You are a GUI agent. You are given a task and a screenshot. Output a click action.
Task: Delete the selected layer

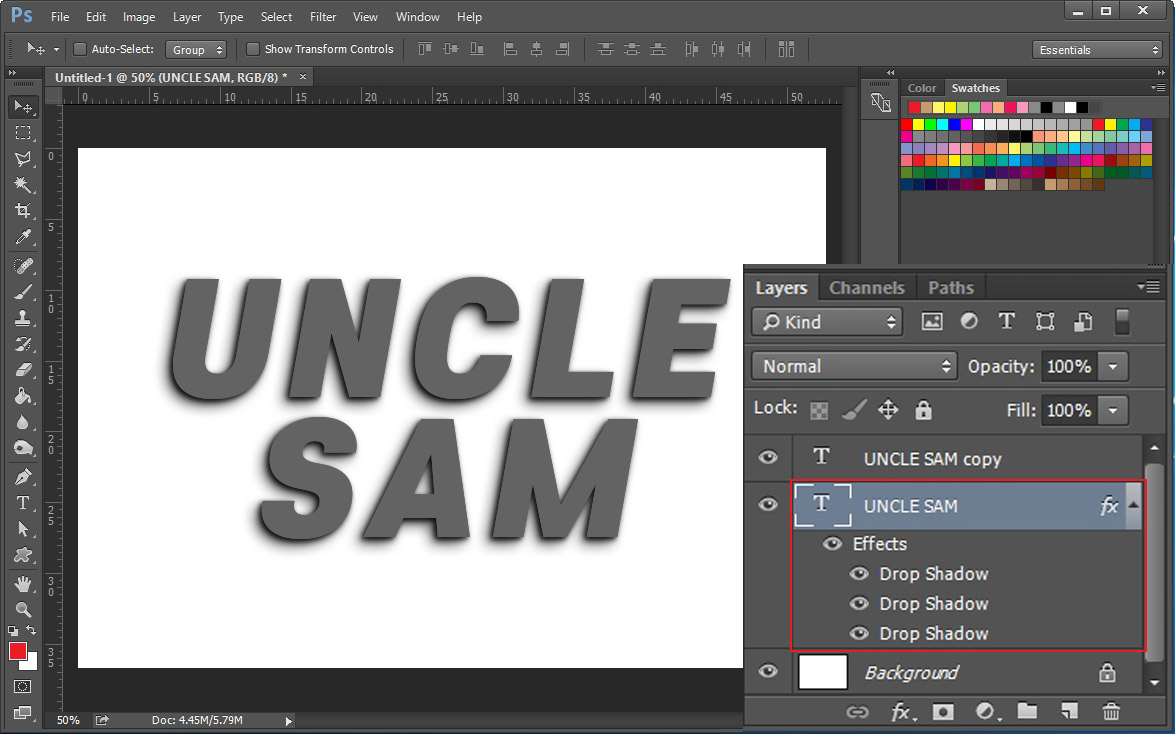pos(1111,711)
